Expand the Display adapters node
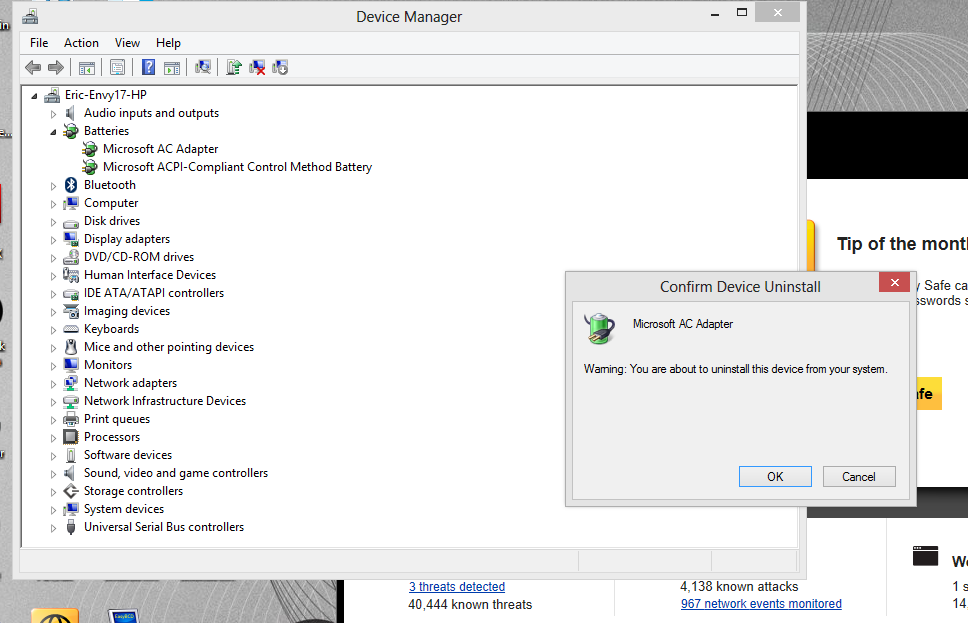The height and width of the screenshot is (623, 968). tap(53, 240)
